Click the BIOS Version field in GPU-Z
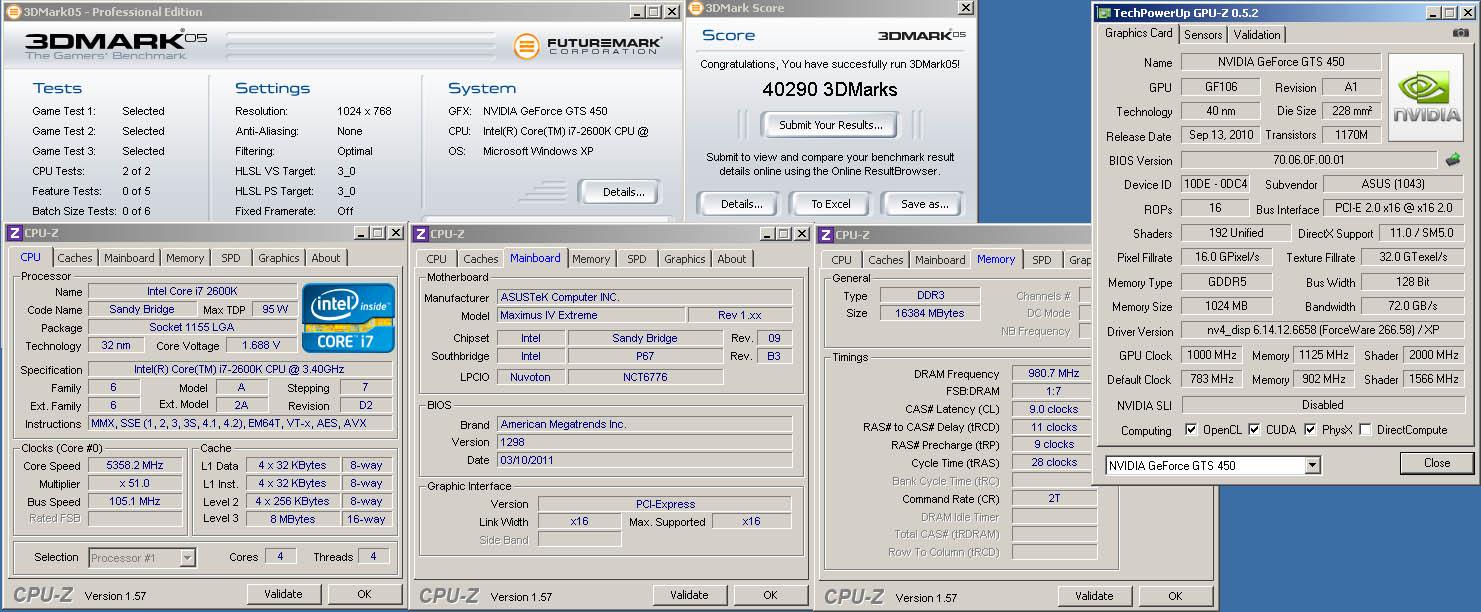Image resolution: width=1481 pixels, height=612 pixels. (x=1309, y=160)
